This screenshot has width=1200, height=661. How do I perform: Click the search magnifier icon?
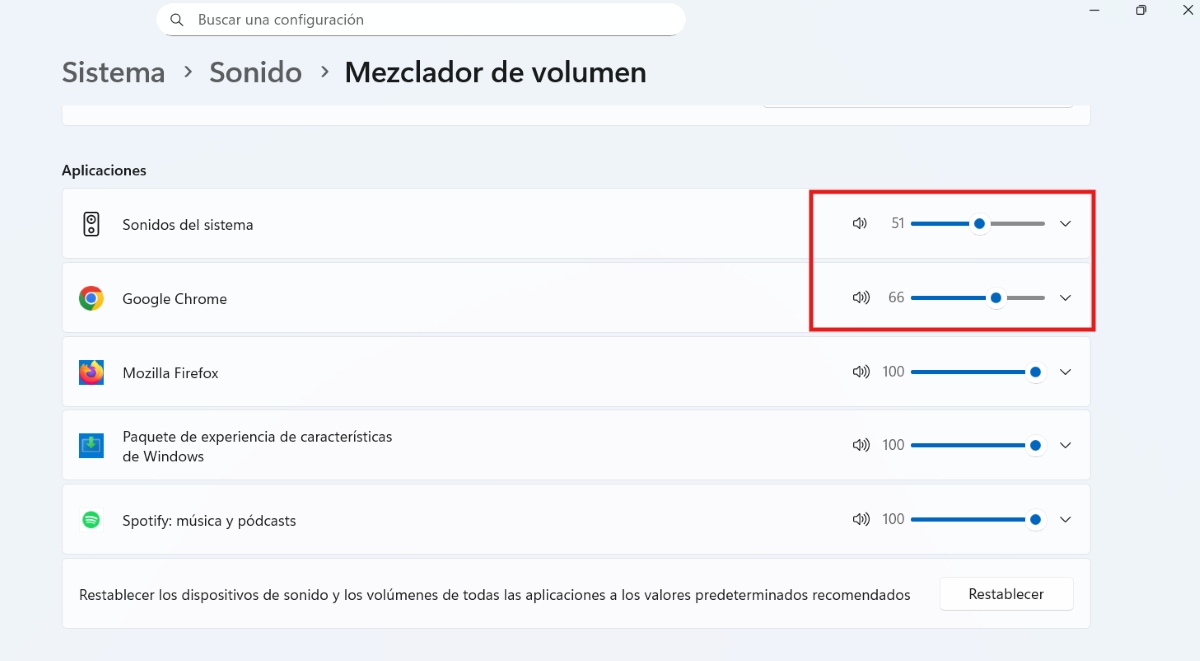pyautogui.click(x=177, y=19)
